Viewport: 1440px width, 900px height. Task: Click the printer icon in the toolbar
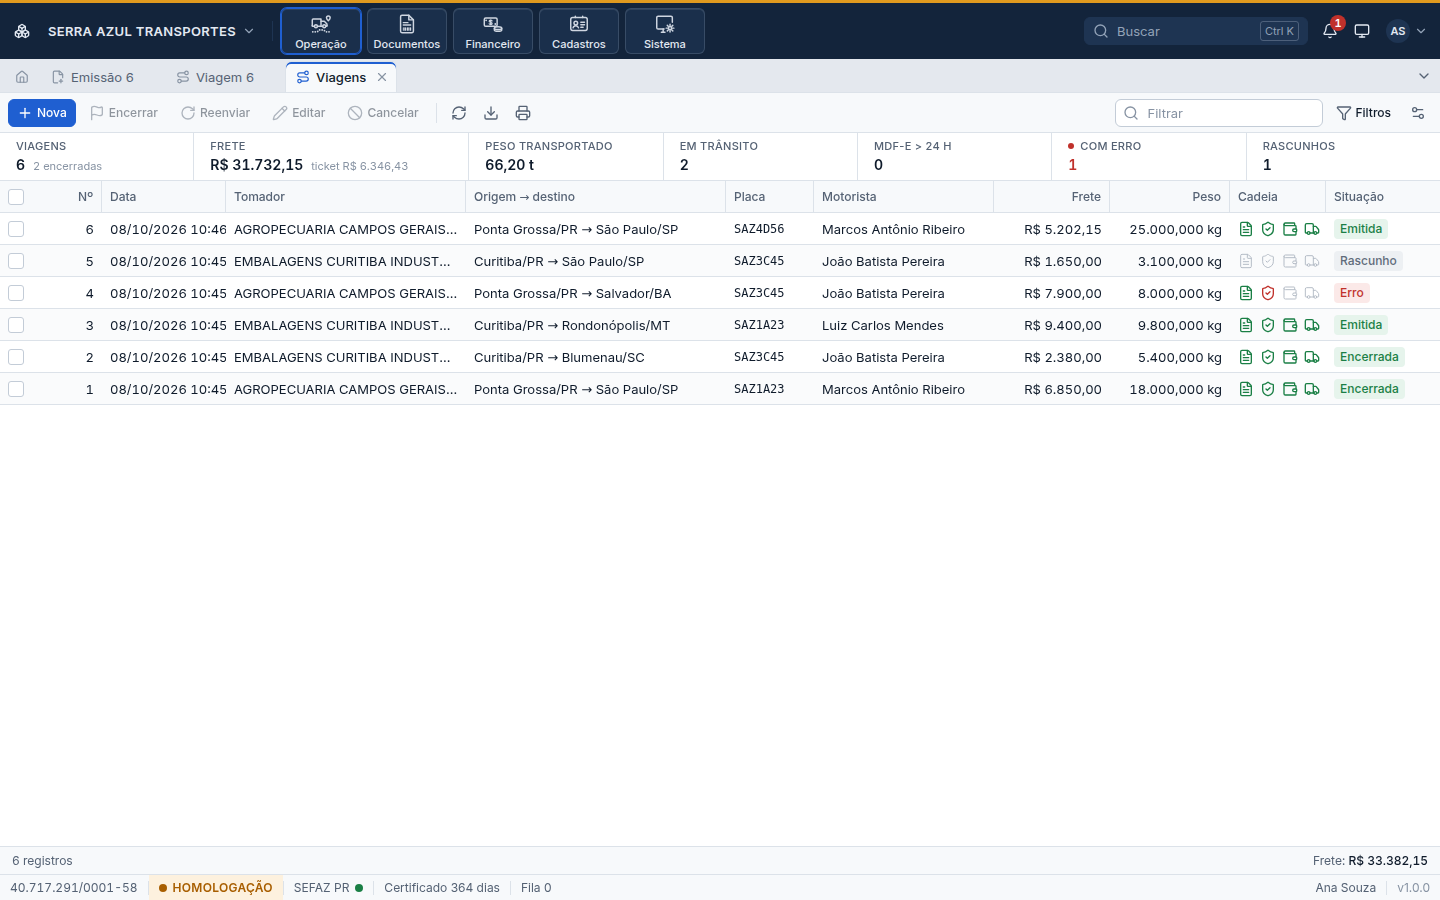523,113
